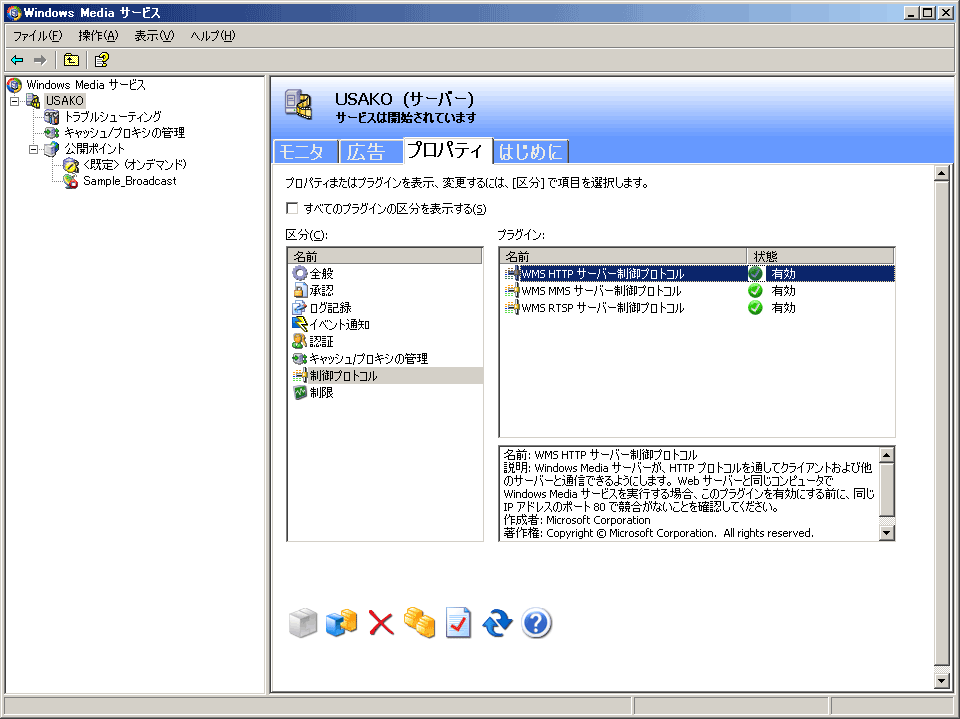This screenshot has height=719, width=960.
Task: Select the プロパティ tab
Action: click(448, 150)
